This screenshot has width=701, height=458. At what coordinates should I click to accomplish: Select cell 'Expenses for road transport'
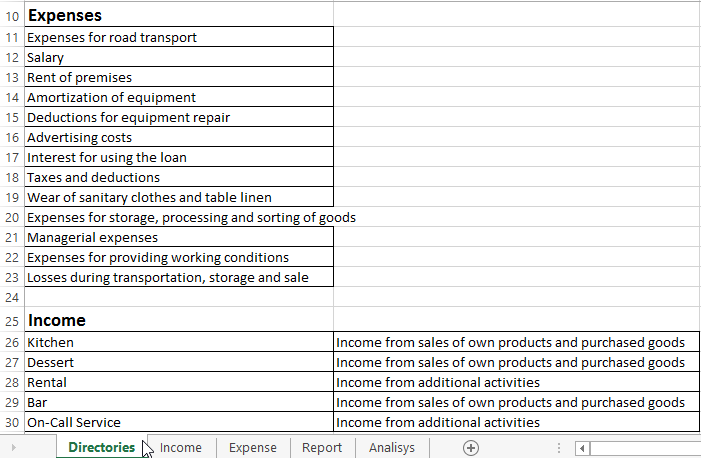tap(179, 37)
